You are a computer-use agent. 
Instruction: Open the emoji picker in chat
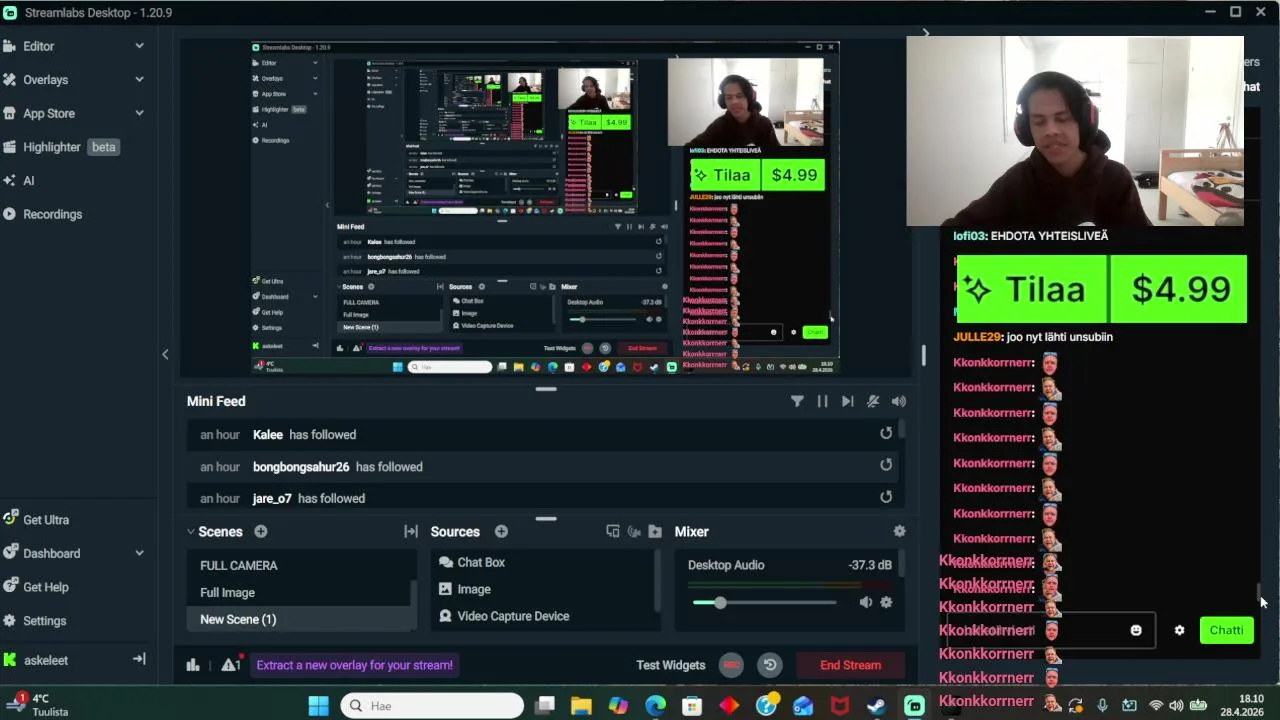(1136, 630)
